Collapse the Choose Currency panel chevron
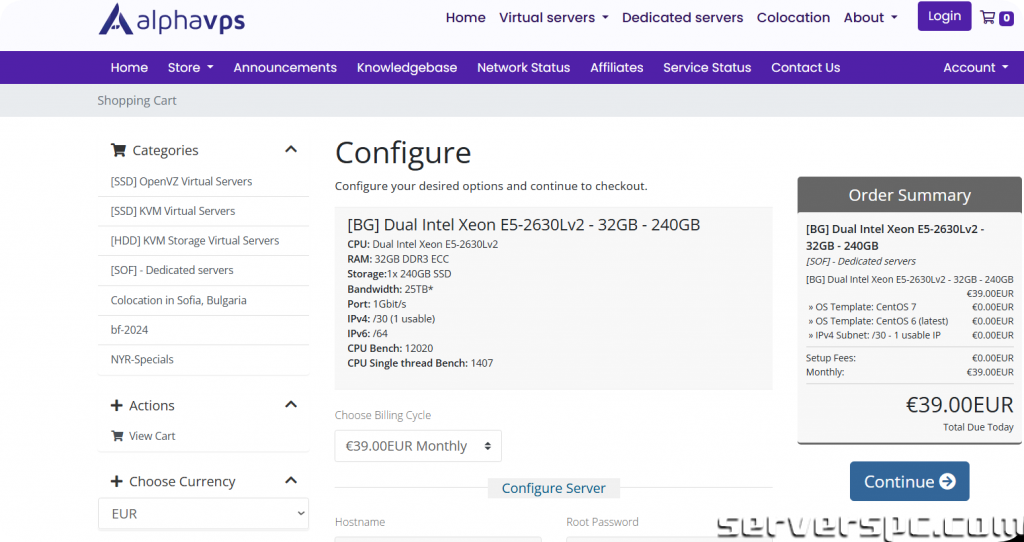This screenshot has height=542, width=1024. coord(291,481)
